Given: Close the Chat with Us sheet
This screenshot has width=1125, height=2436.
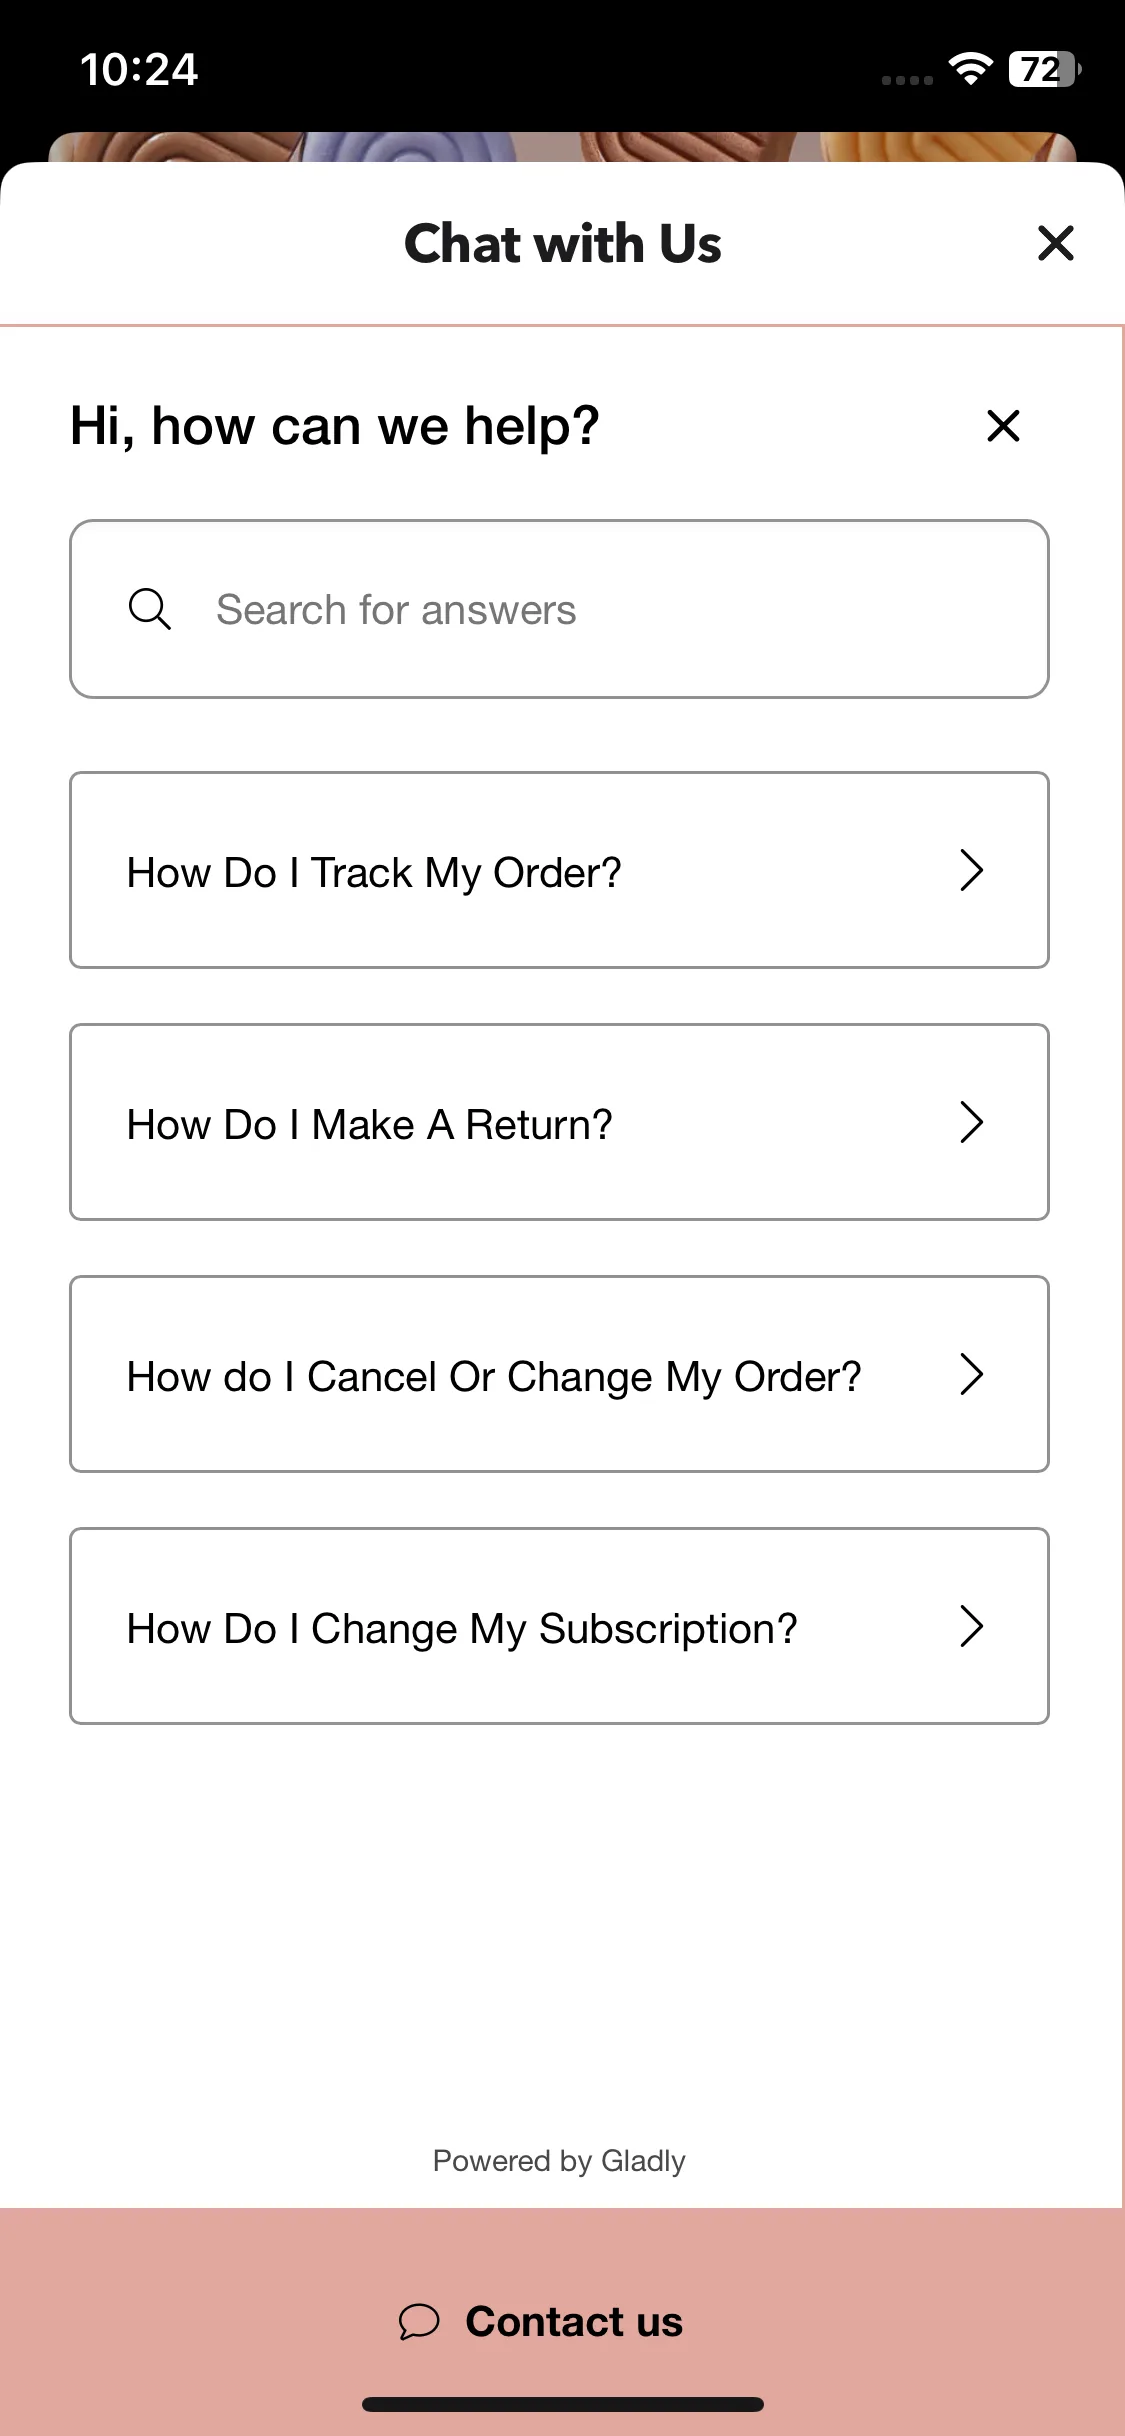Looking at the screenshot, I should pos(1055,243).
